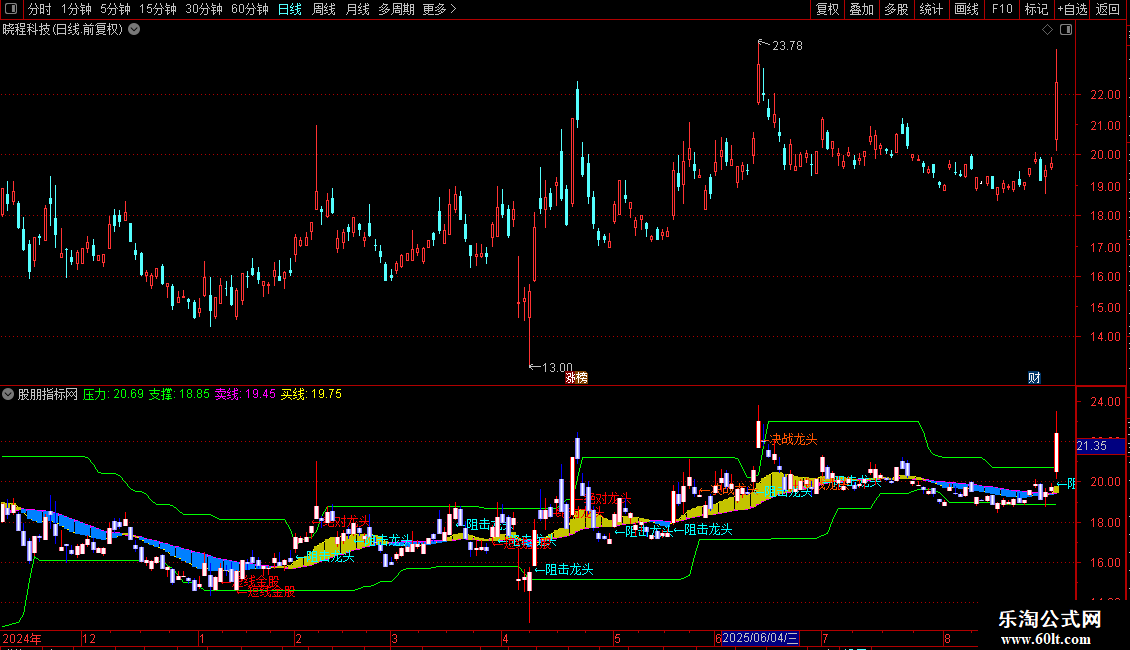Image resolution: width=1130 pixels, height=650 pixels.
Task: Toggle the side panel icon in chart corner
Action: pos(1066,30)
